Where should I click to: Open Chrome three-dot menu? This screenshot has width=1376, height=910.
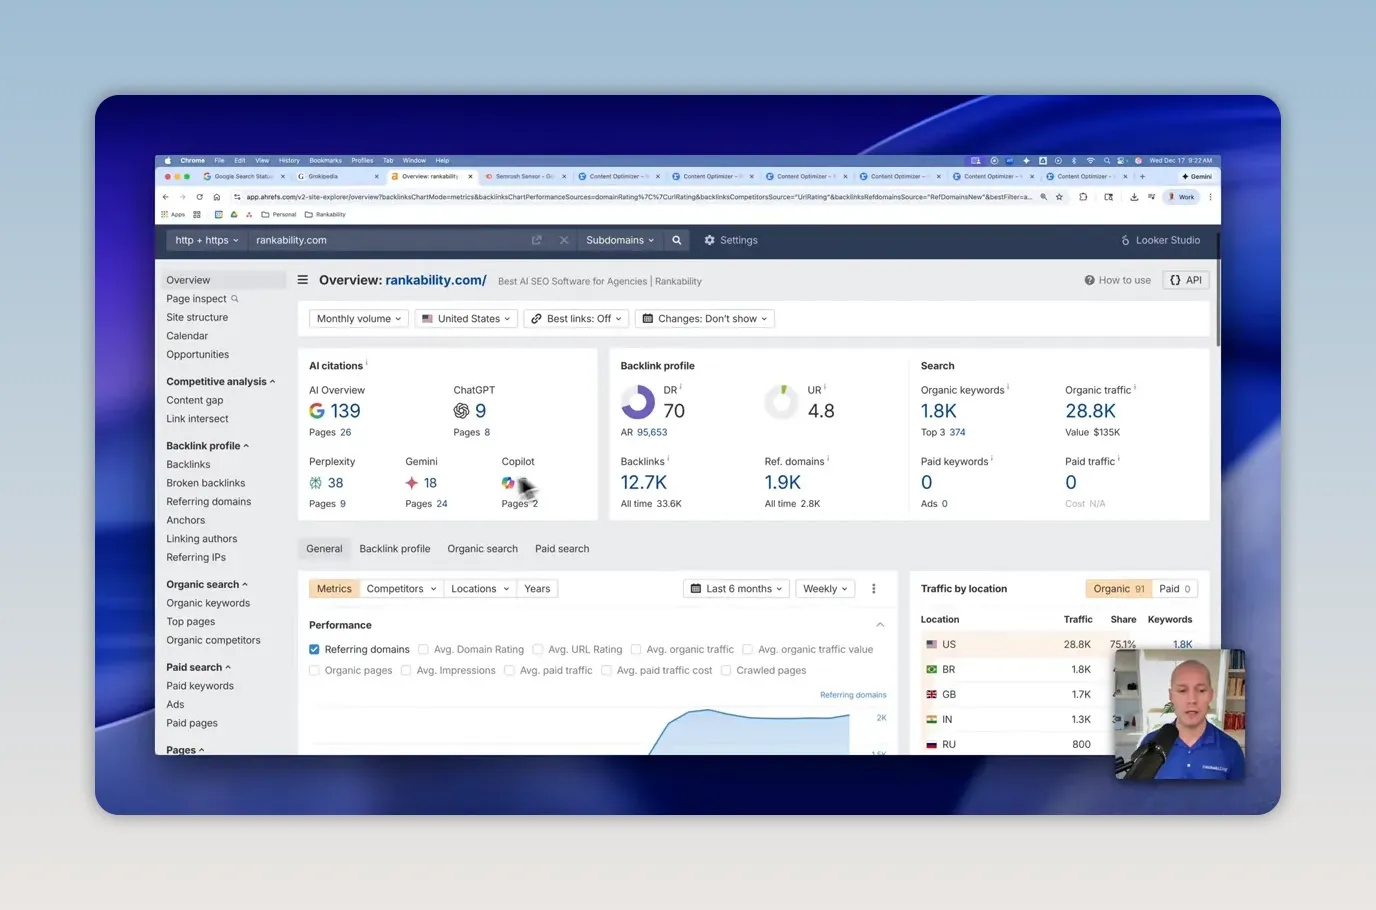pyautogui.click(x=1210, y=197)
